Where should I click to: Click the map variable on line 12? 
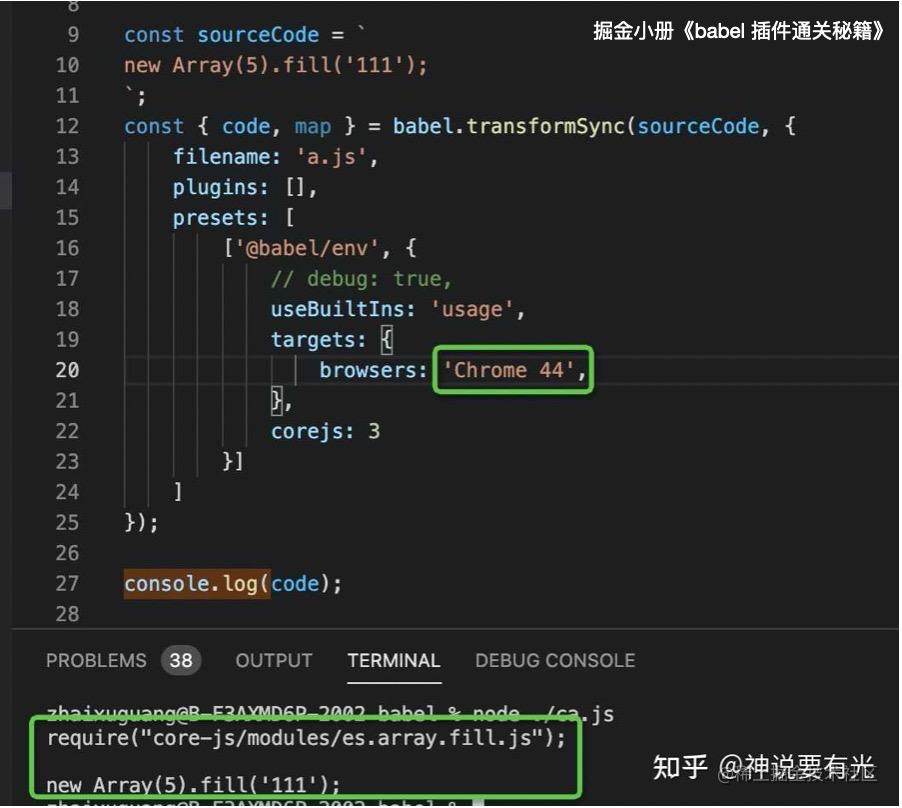pyautogui.click(x=313, y=127)
